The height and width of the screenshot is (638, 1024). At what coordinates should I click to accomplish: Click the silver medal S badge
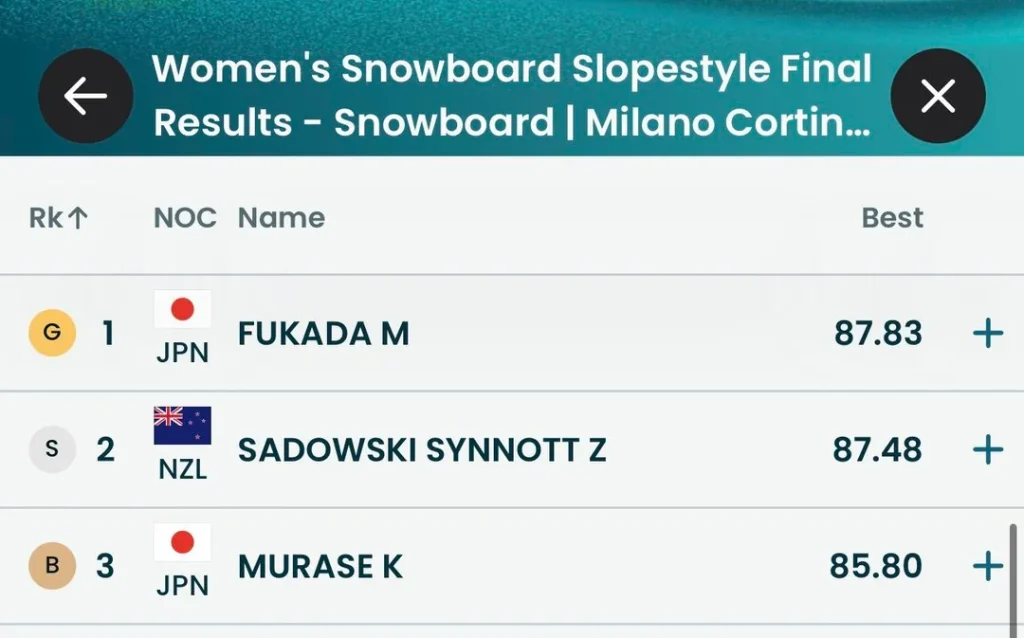(52, 450)
